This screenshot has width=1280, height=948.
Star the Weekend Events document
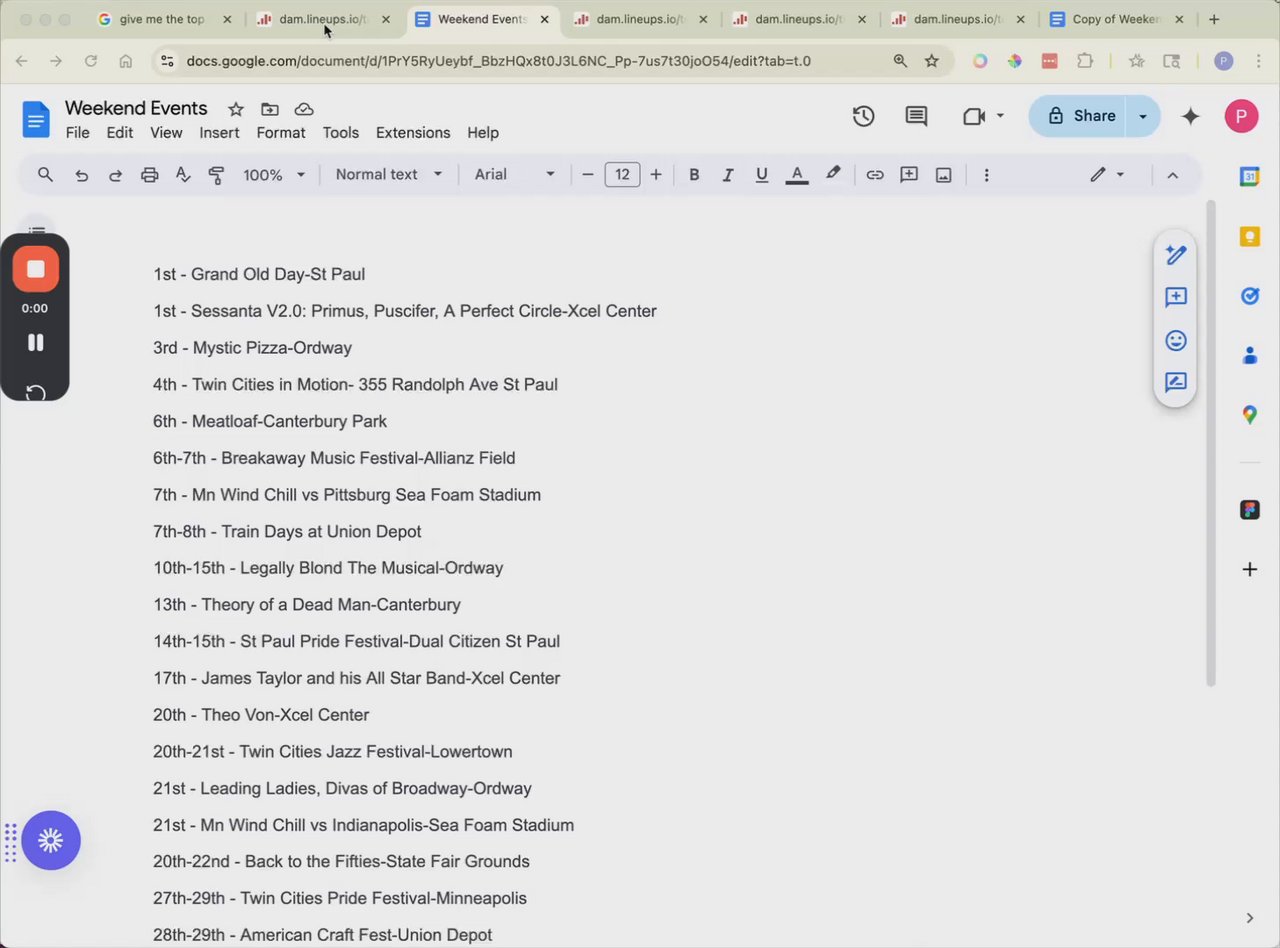[x=236, y=109]
